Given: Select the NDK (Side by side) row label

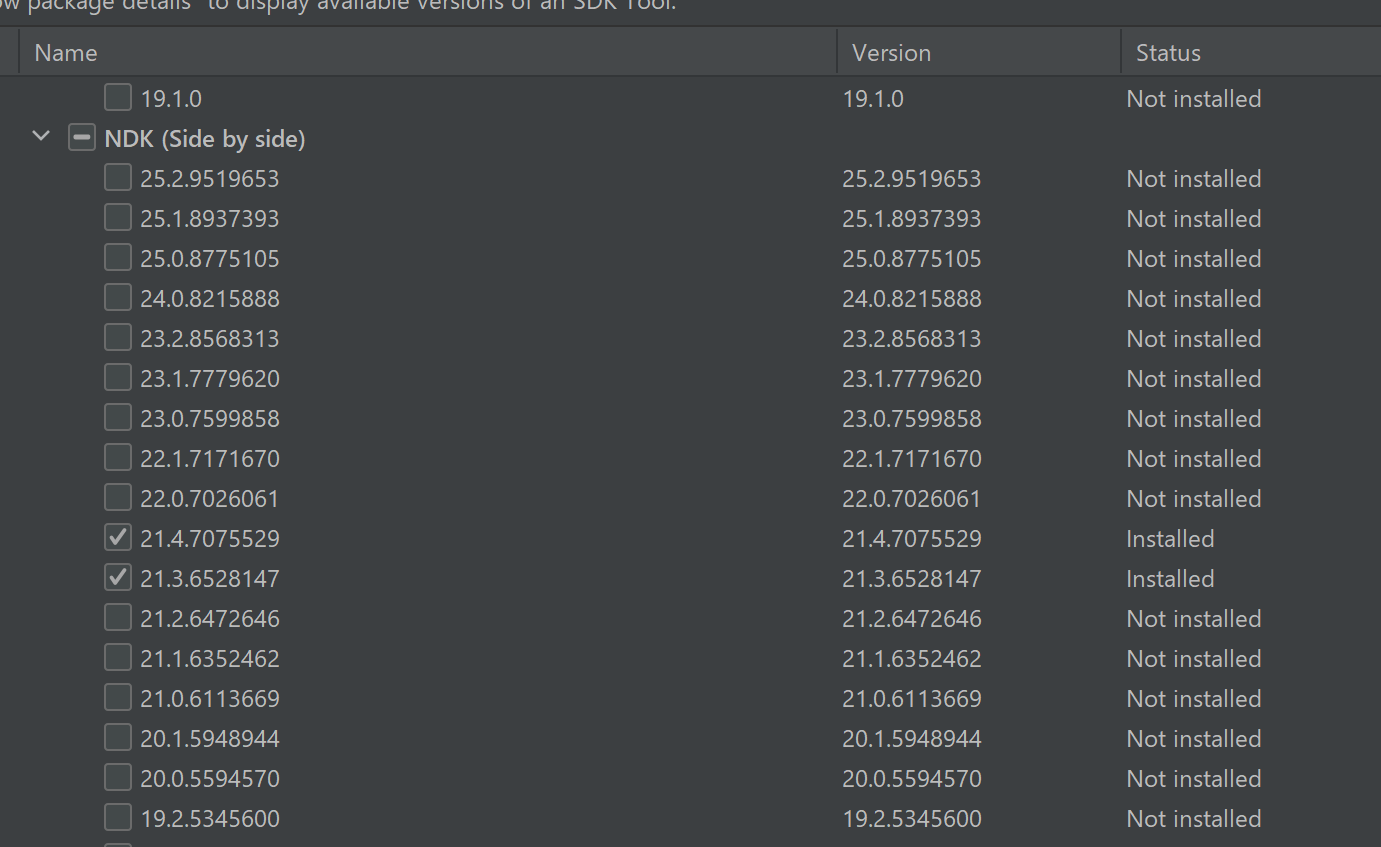Looking at the screenshot, I should click(205, 139).
